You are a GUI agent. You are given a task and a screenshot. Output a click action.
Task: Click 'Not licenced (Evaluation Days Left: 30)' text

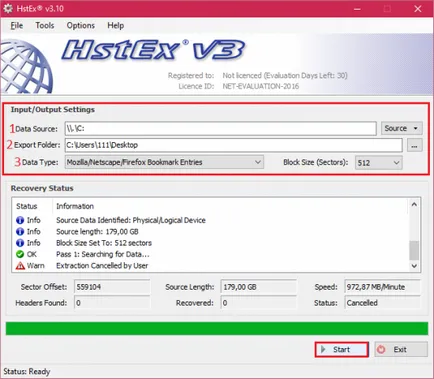point(285,76)
